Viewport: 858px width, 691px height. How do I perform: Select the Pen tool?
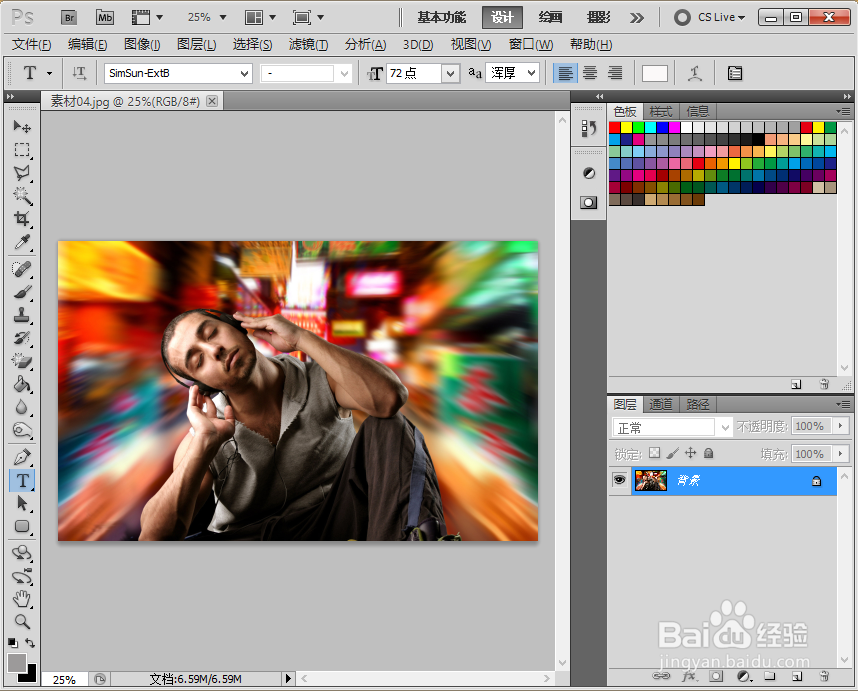click(x=22, y=457)
